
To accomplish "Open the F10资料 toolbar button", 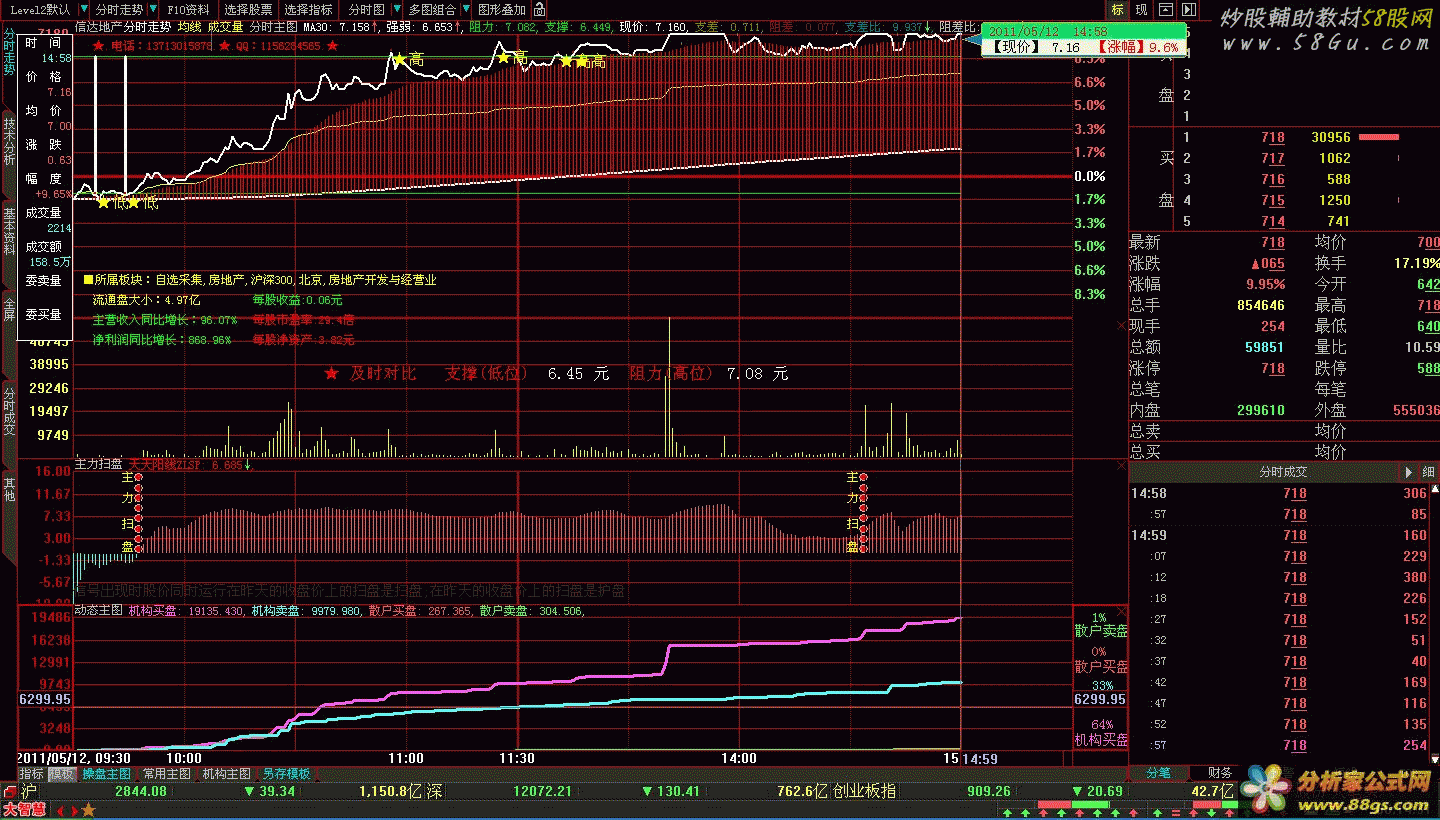I will 188,9.
